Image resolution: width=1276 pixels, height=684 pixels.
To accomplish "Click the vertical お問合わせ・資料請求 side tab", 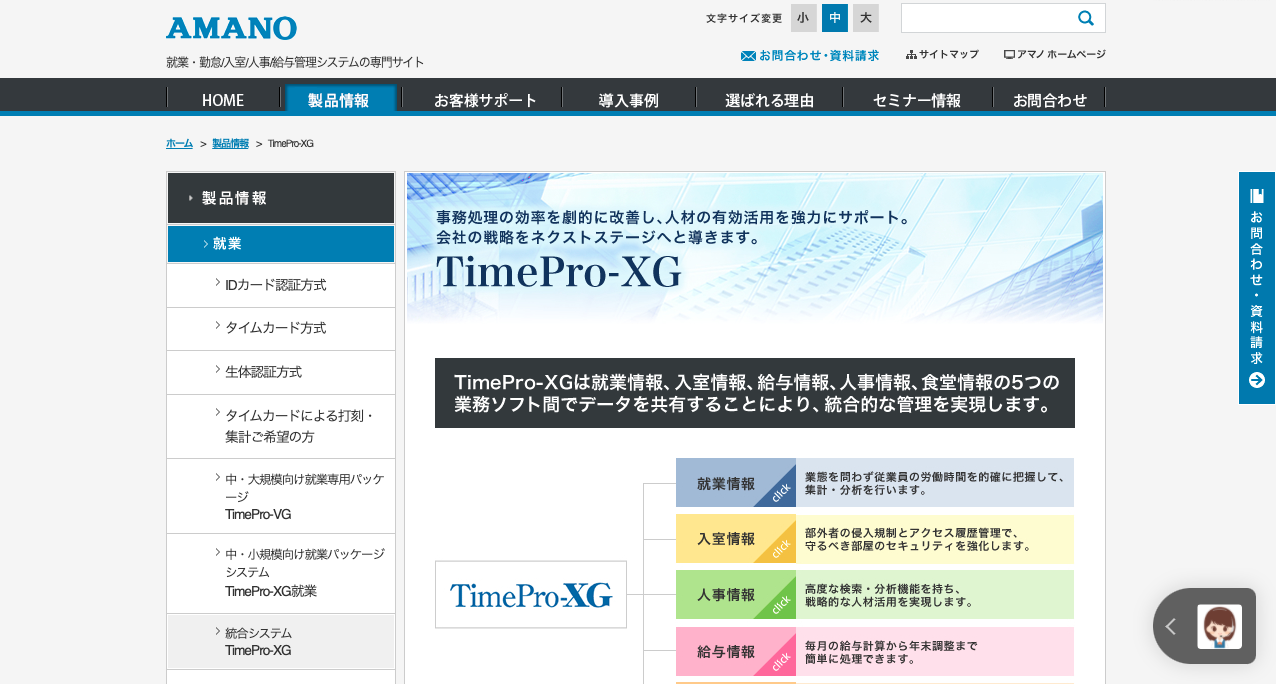I will pyautogui.click(x=1257, y=288).
